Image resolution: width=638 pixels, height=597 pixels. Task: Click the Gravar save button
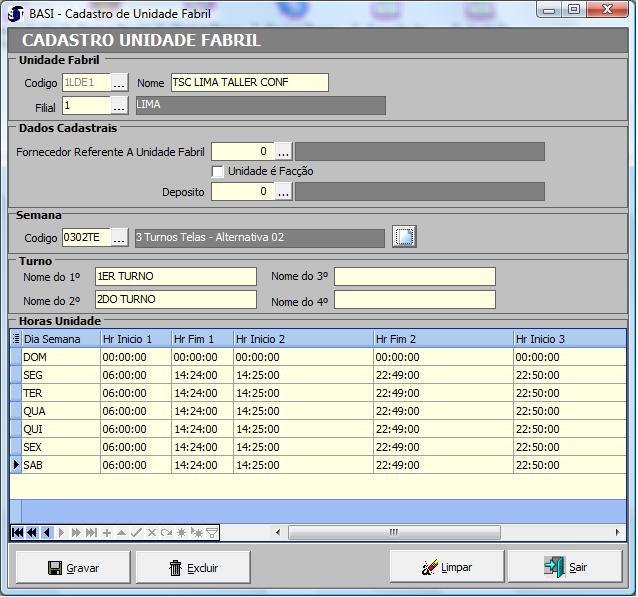coord(73,567)
